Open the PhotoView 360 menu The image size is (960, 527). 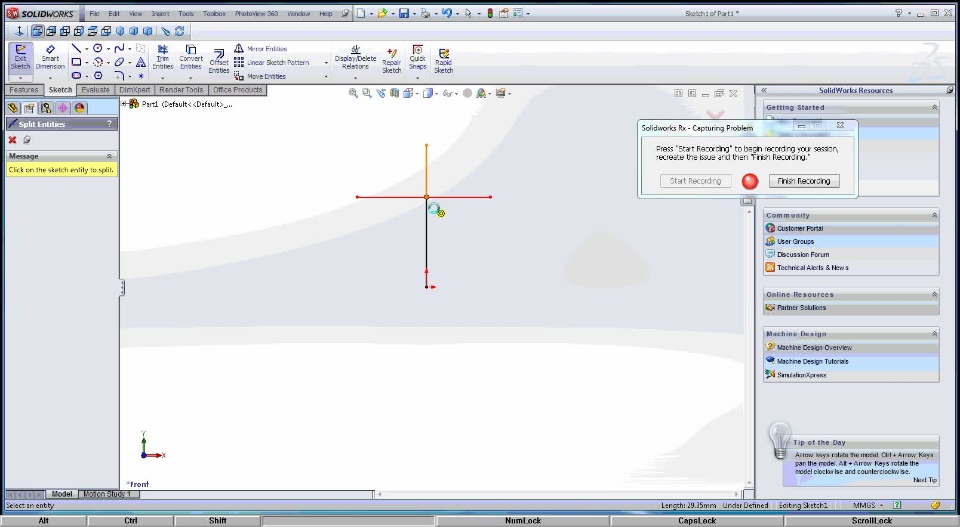tap(257, 13)
